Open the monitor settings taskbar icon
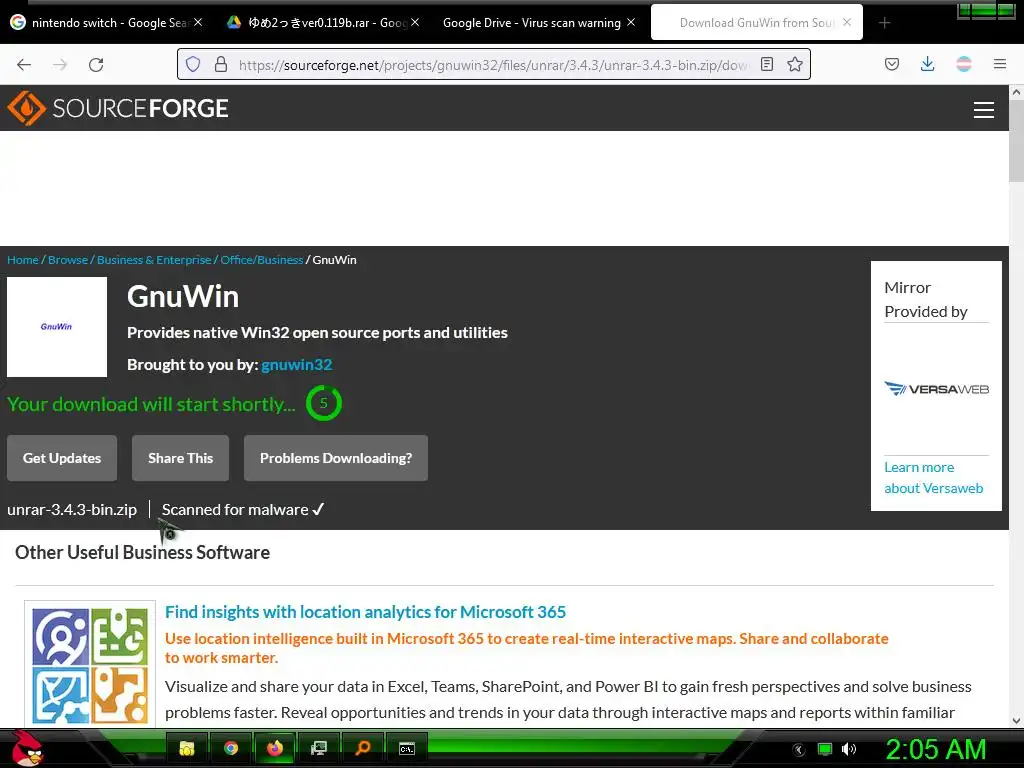Screen dimensions: 1024x768 pos(319,748)
